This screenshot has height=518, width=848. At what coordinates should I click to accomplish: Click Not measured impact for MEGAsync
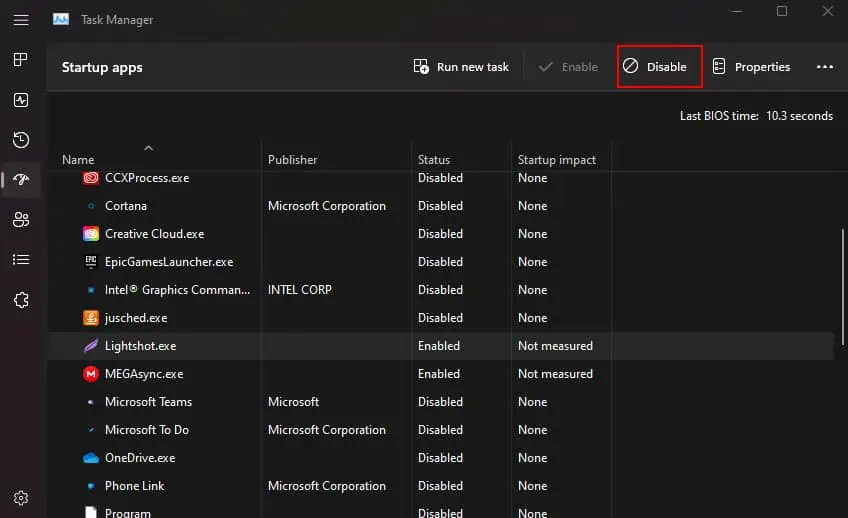(555, 374)
